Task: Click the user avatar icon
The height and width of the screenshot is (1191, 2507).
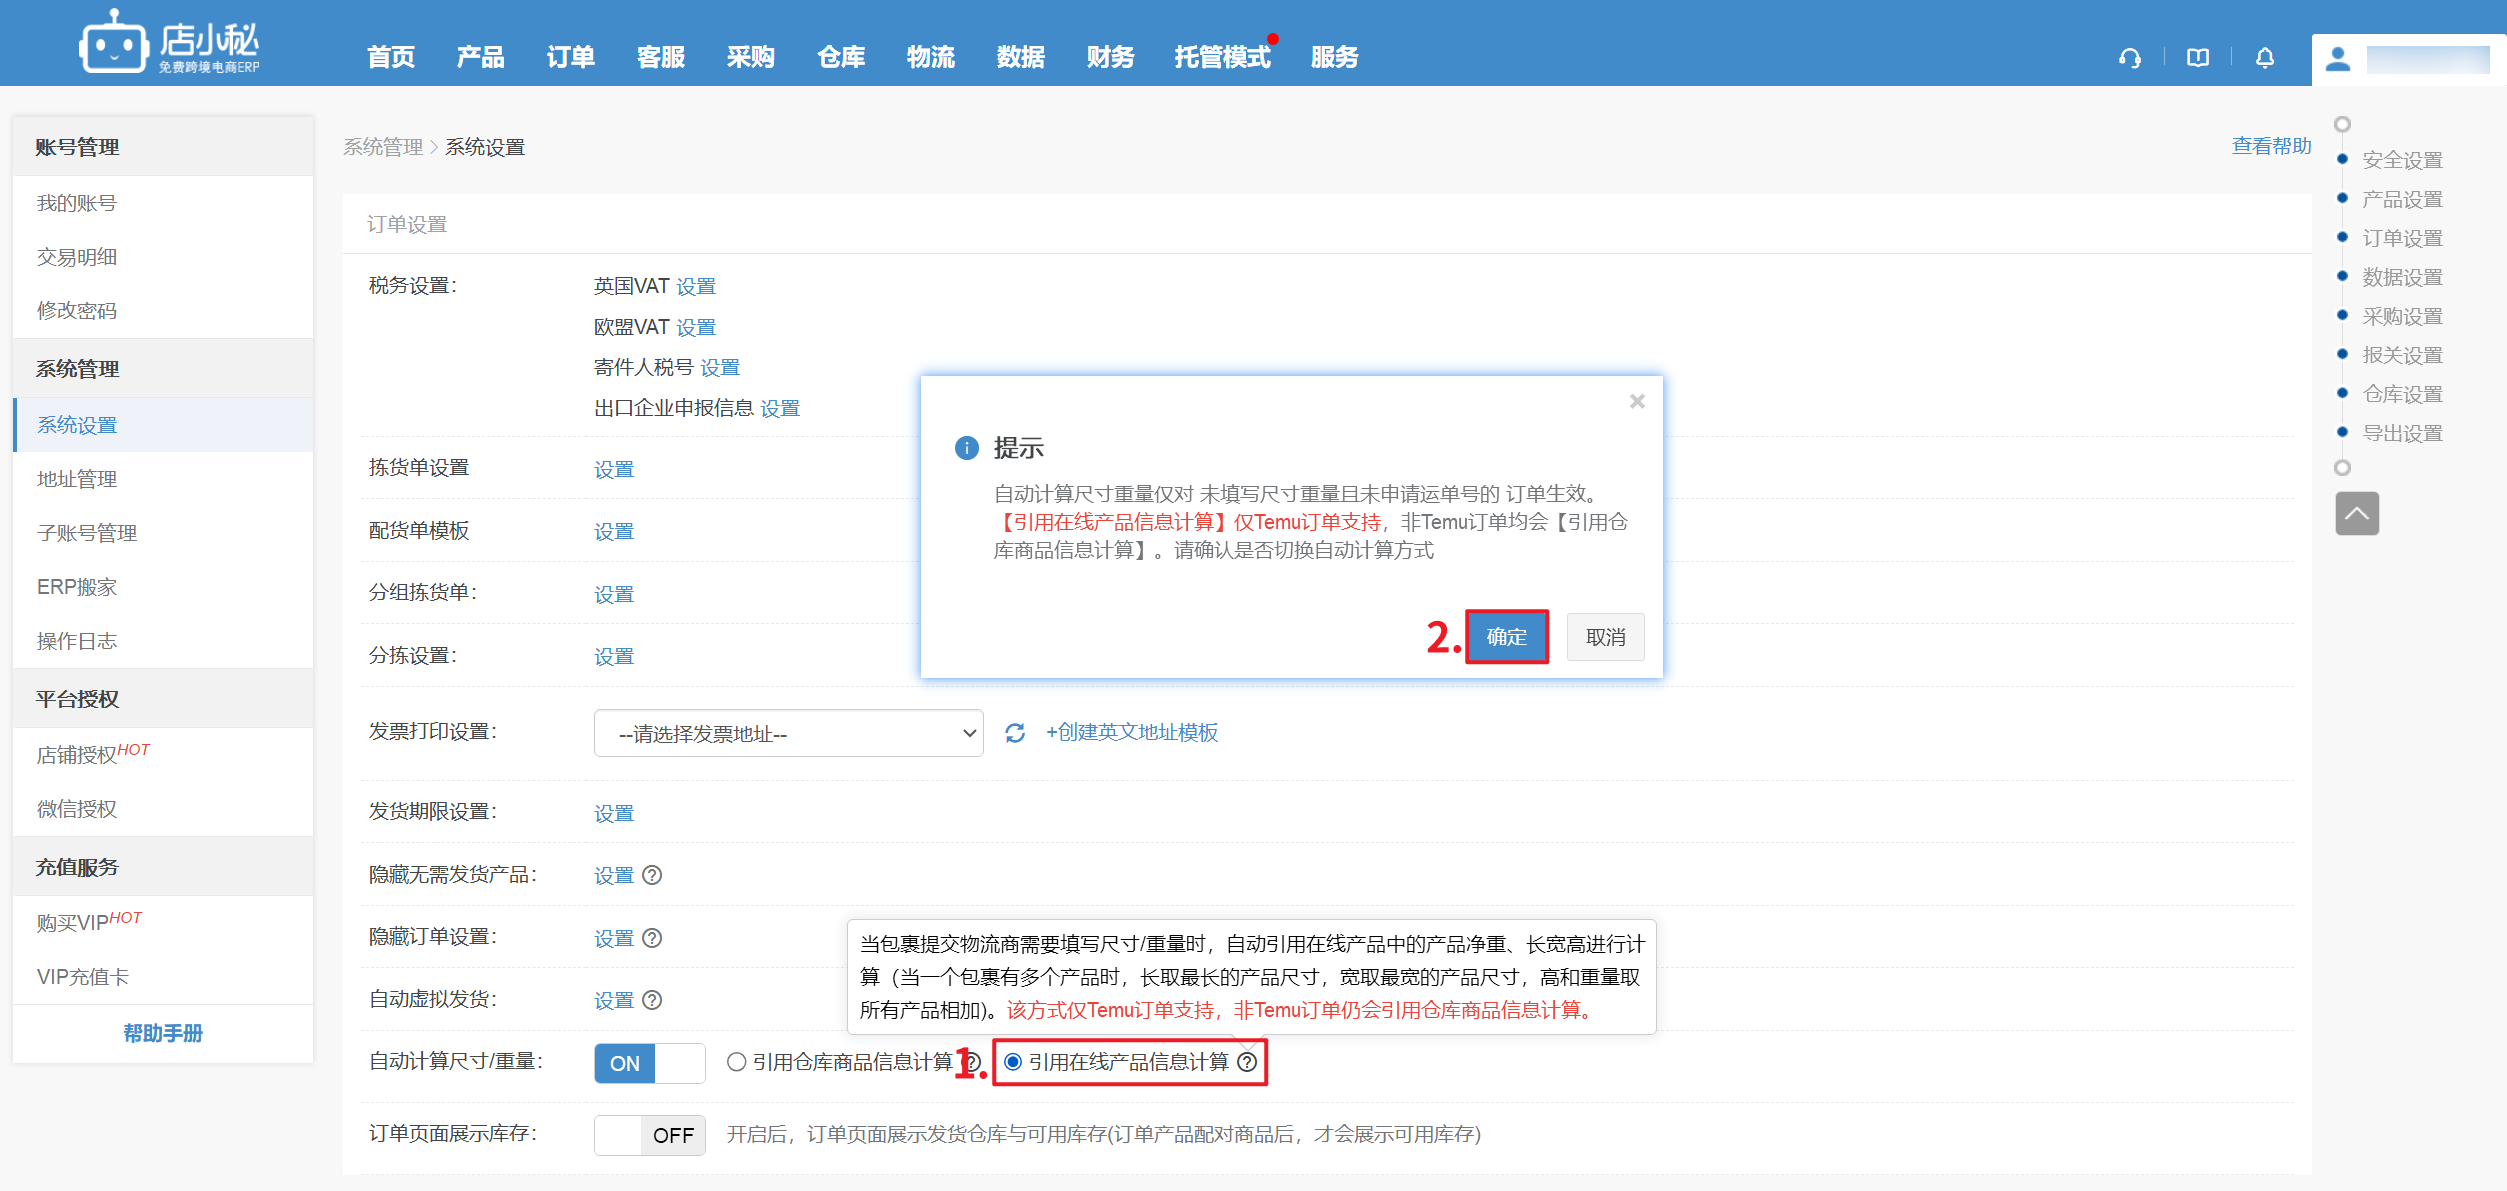Action: coord(2337,59)
